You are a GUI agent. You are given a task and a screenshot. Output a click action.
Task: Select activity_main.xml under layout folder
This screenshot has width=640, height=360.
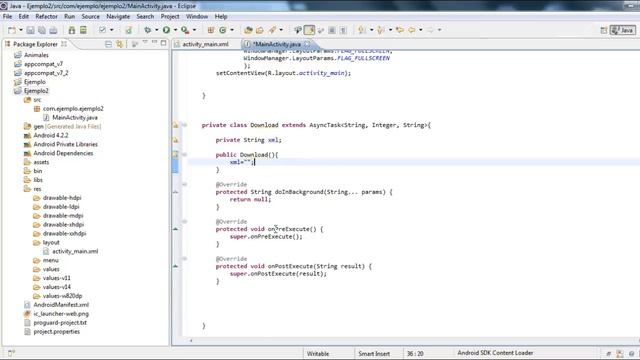point(75,251)
